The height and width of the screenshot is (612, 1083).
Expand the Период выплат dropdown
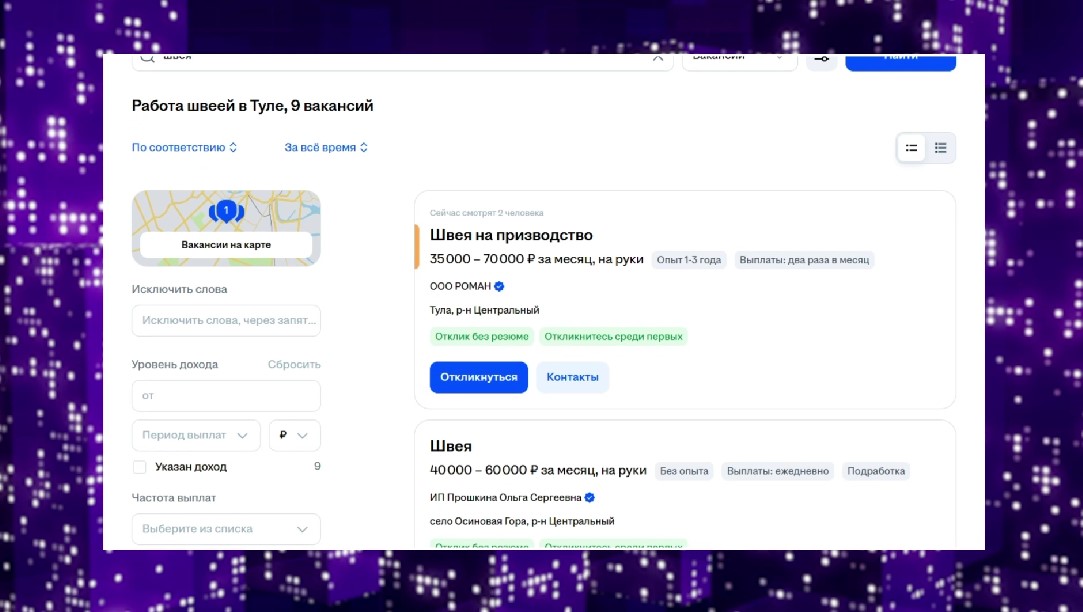196,436
